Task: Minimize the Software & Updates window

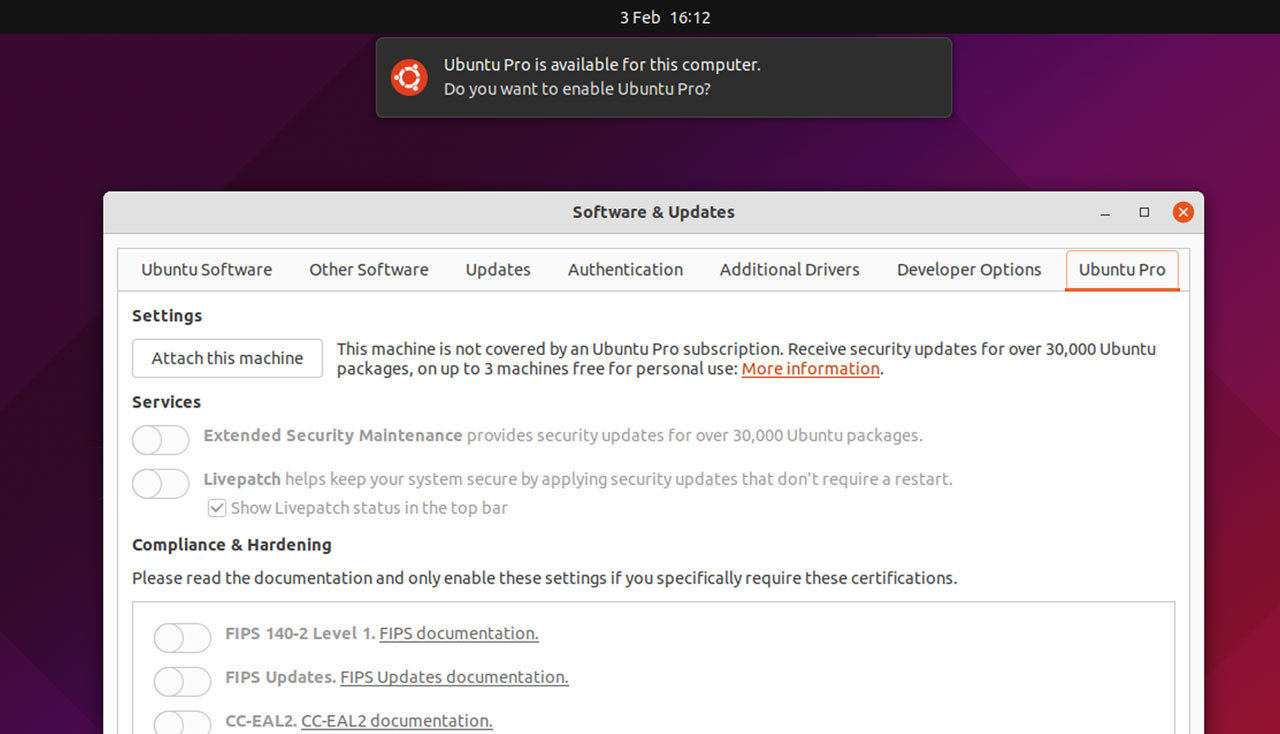Action: point(1105,212)
